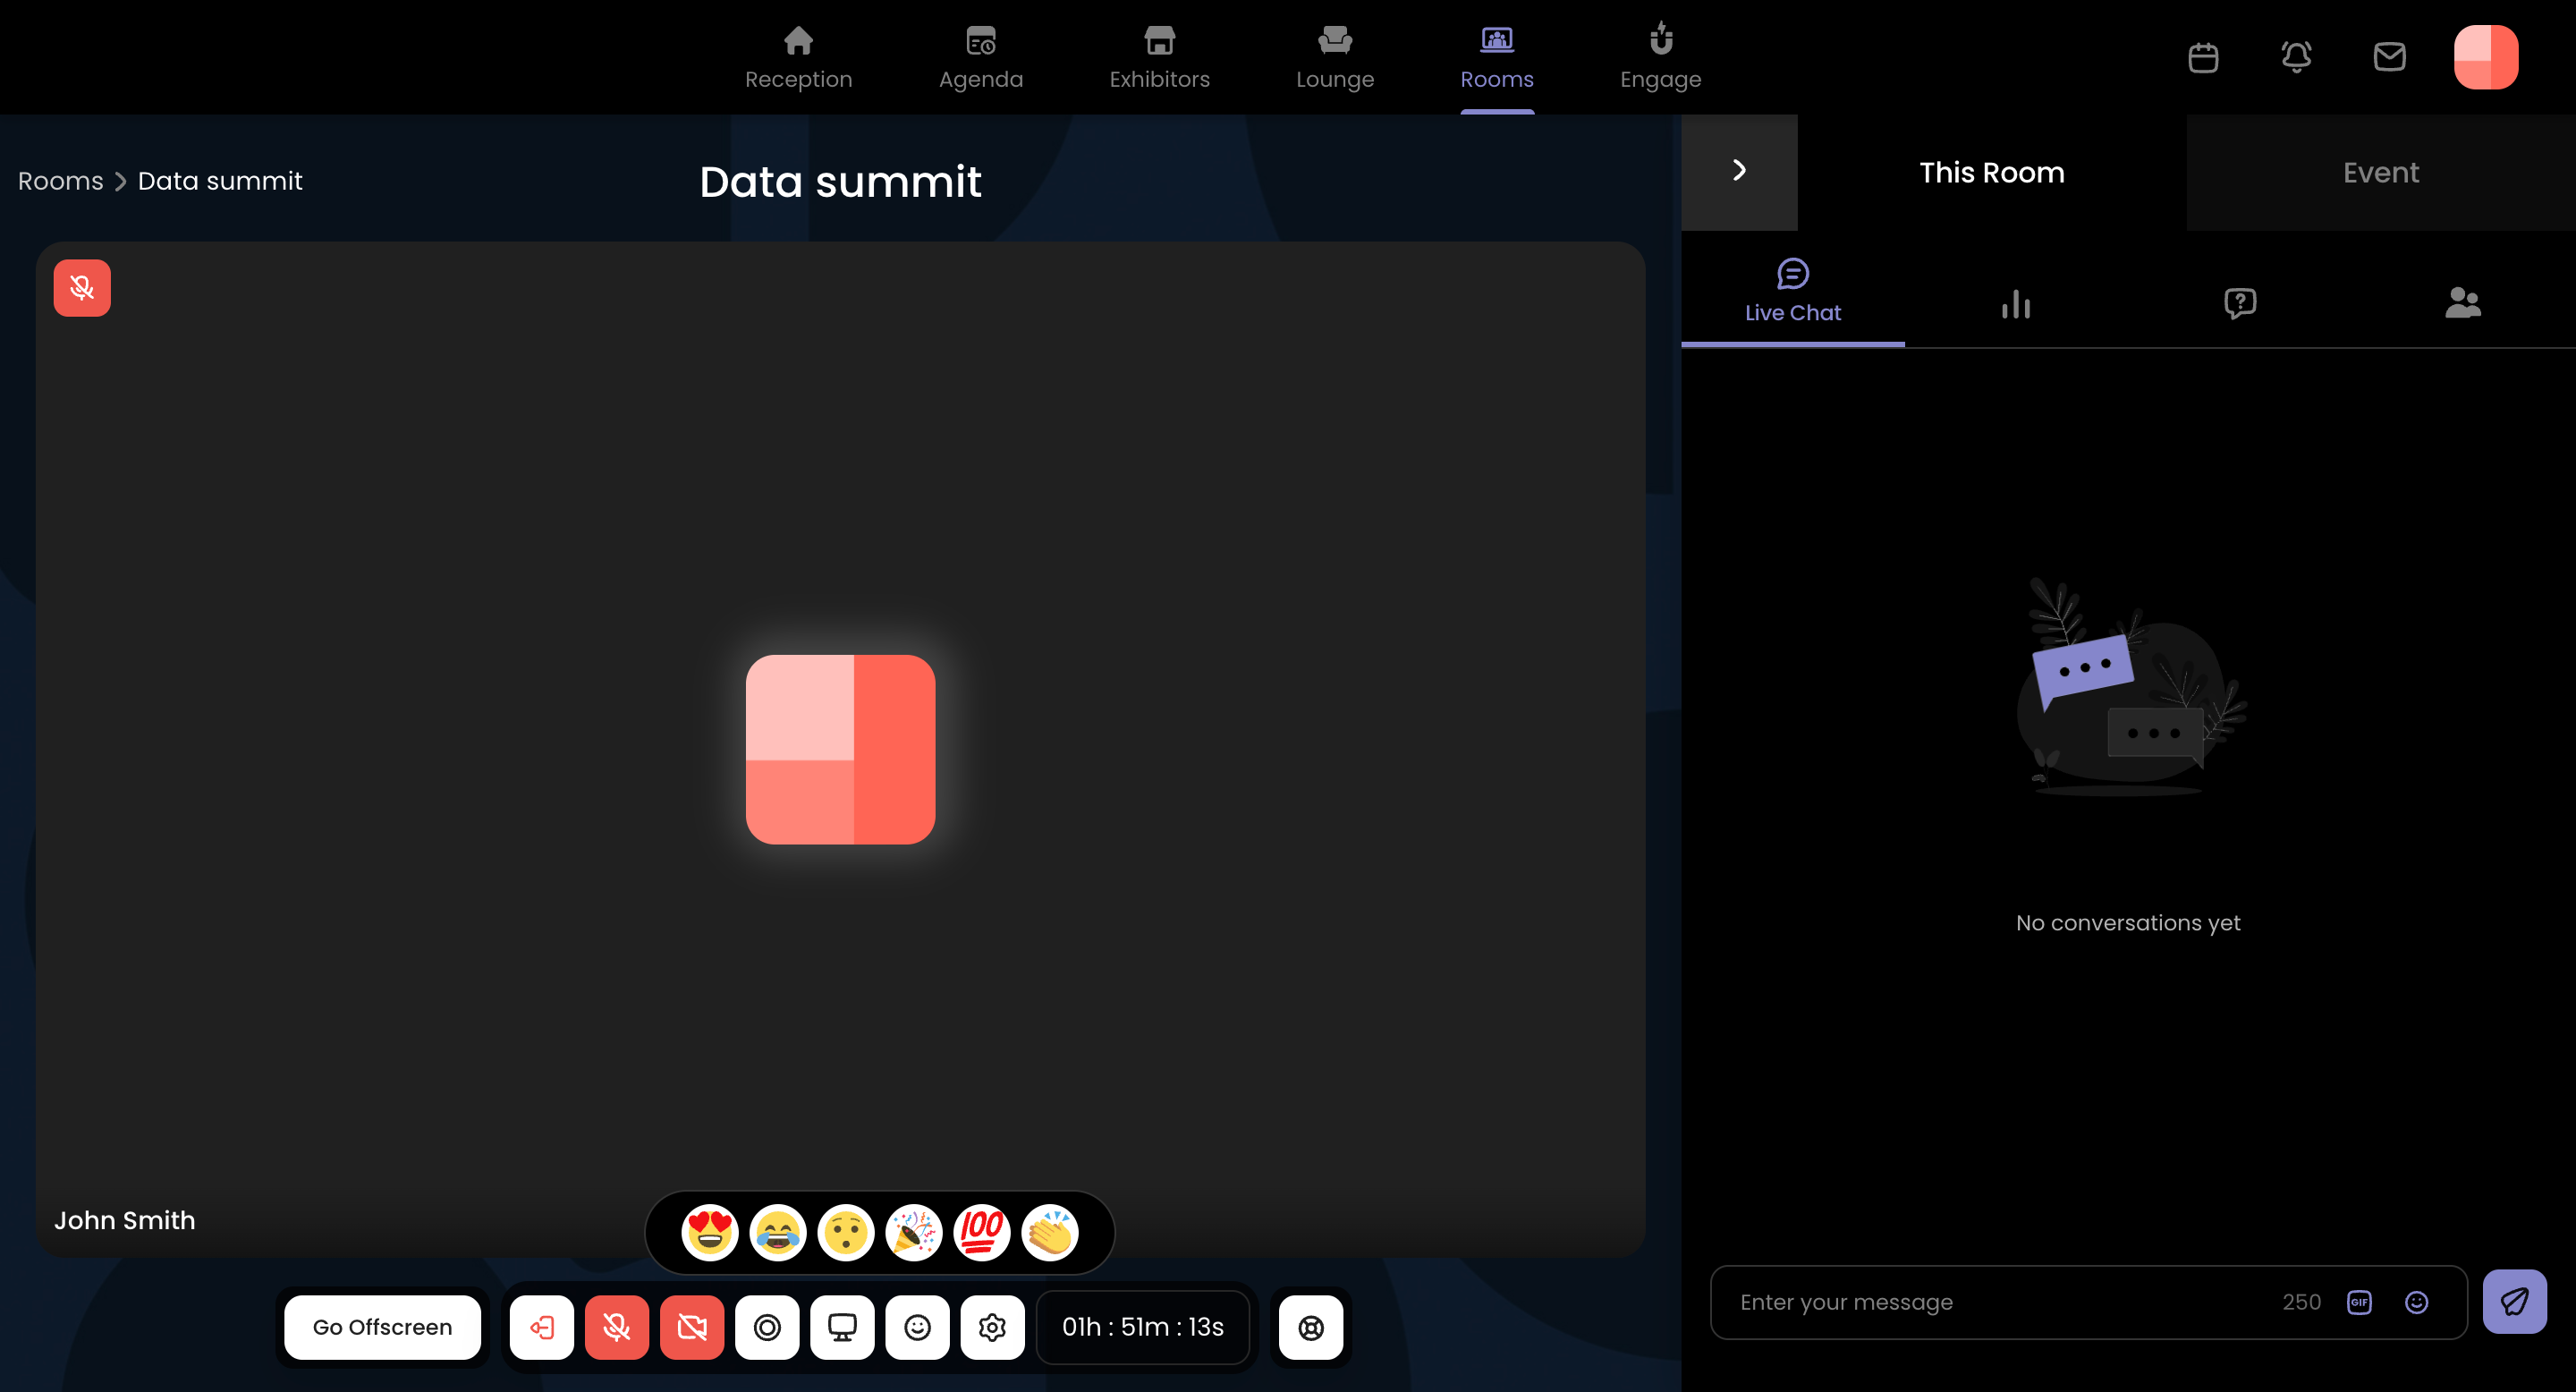Send the chat message

point(2514,1302)
